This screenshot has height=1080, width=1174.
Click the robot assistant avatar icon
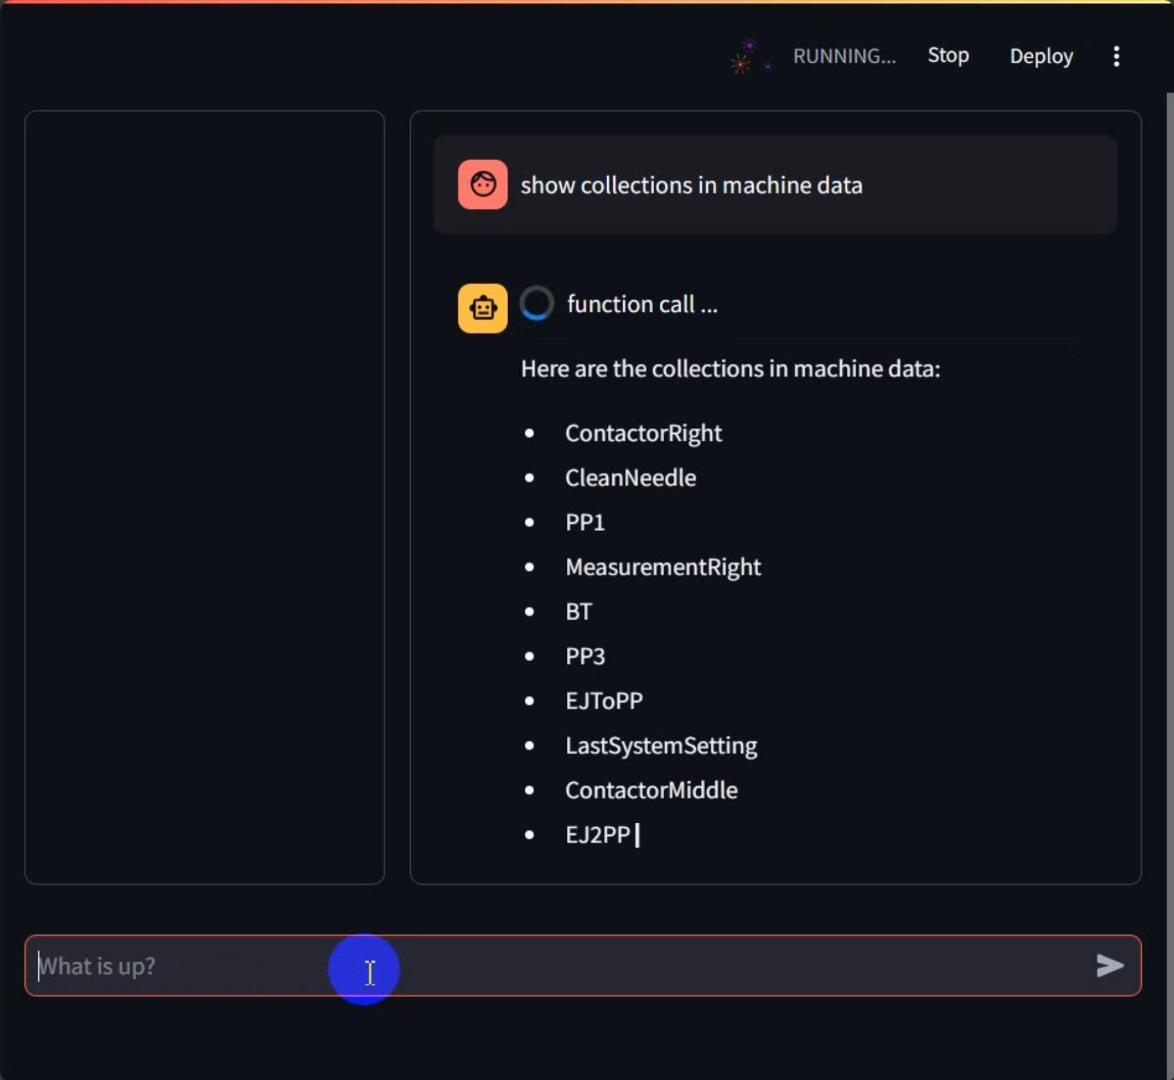(x=482, y=308)
